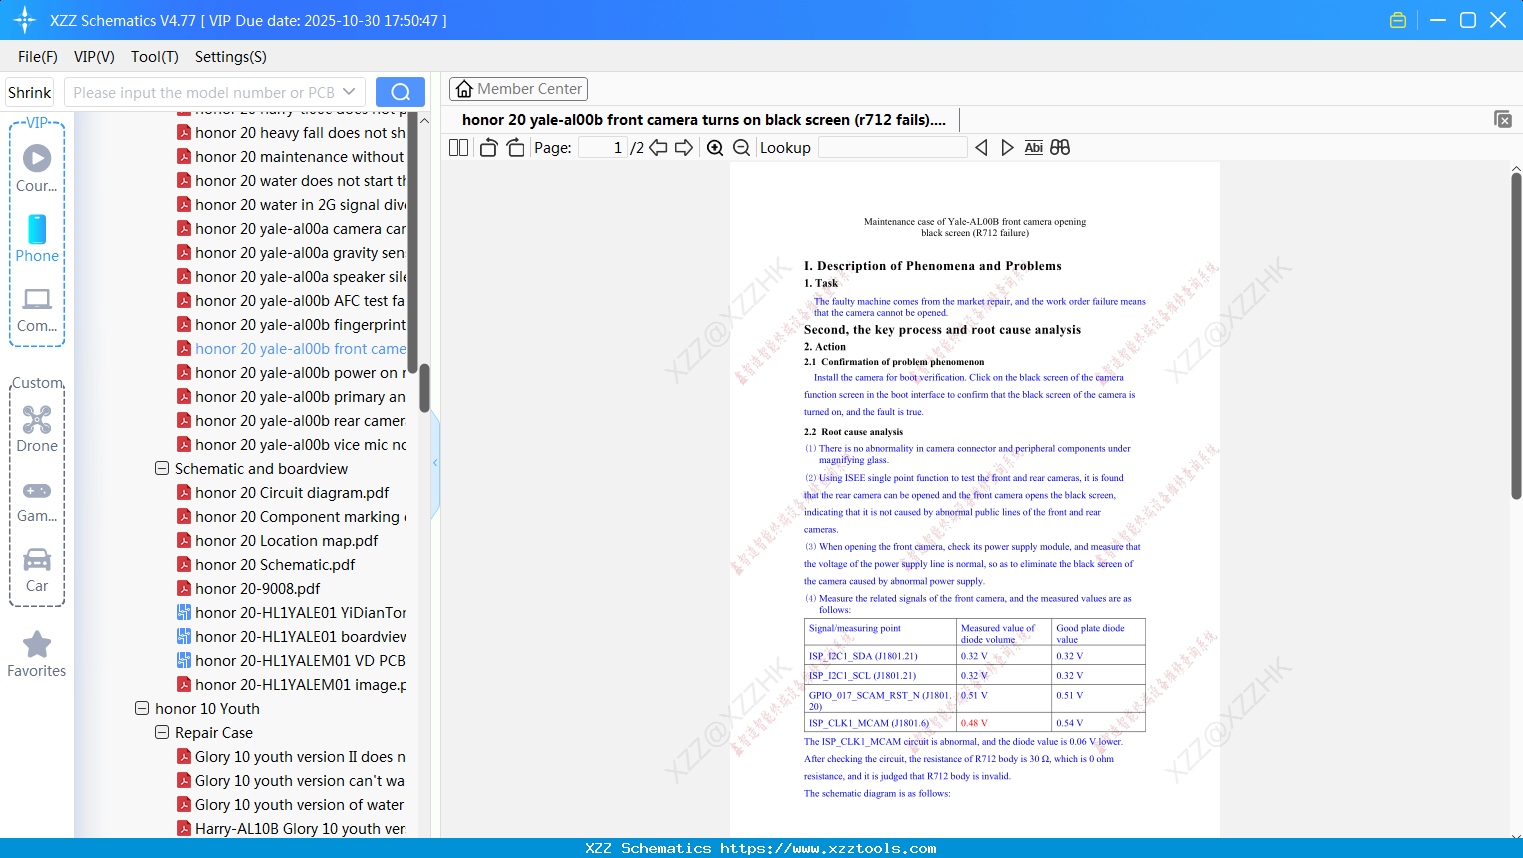Find previous lookup match
This screenshot has width=1523, height=858.
pyautogui.click(x=982, y=148)
